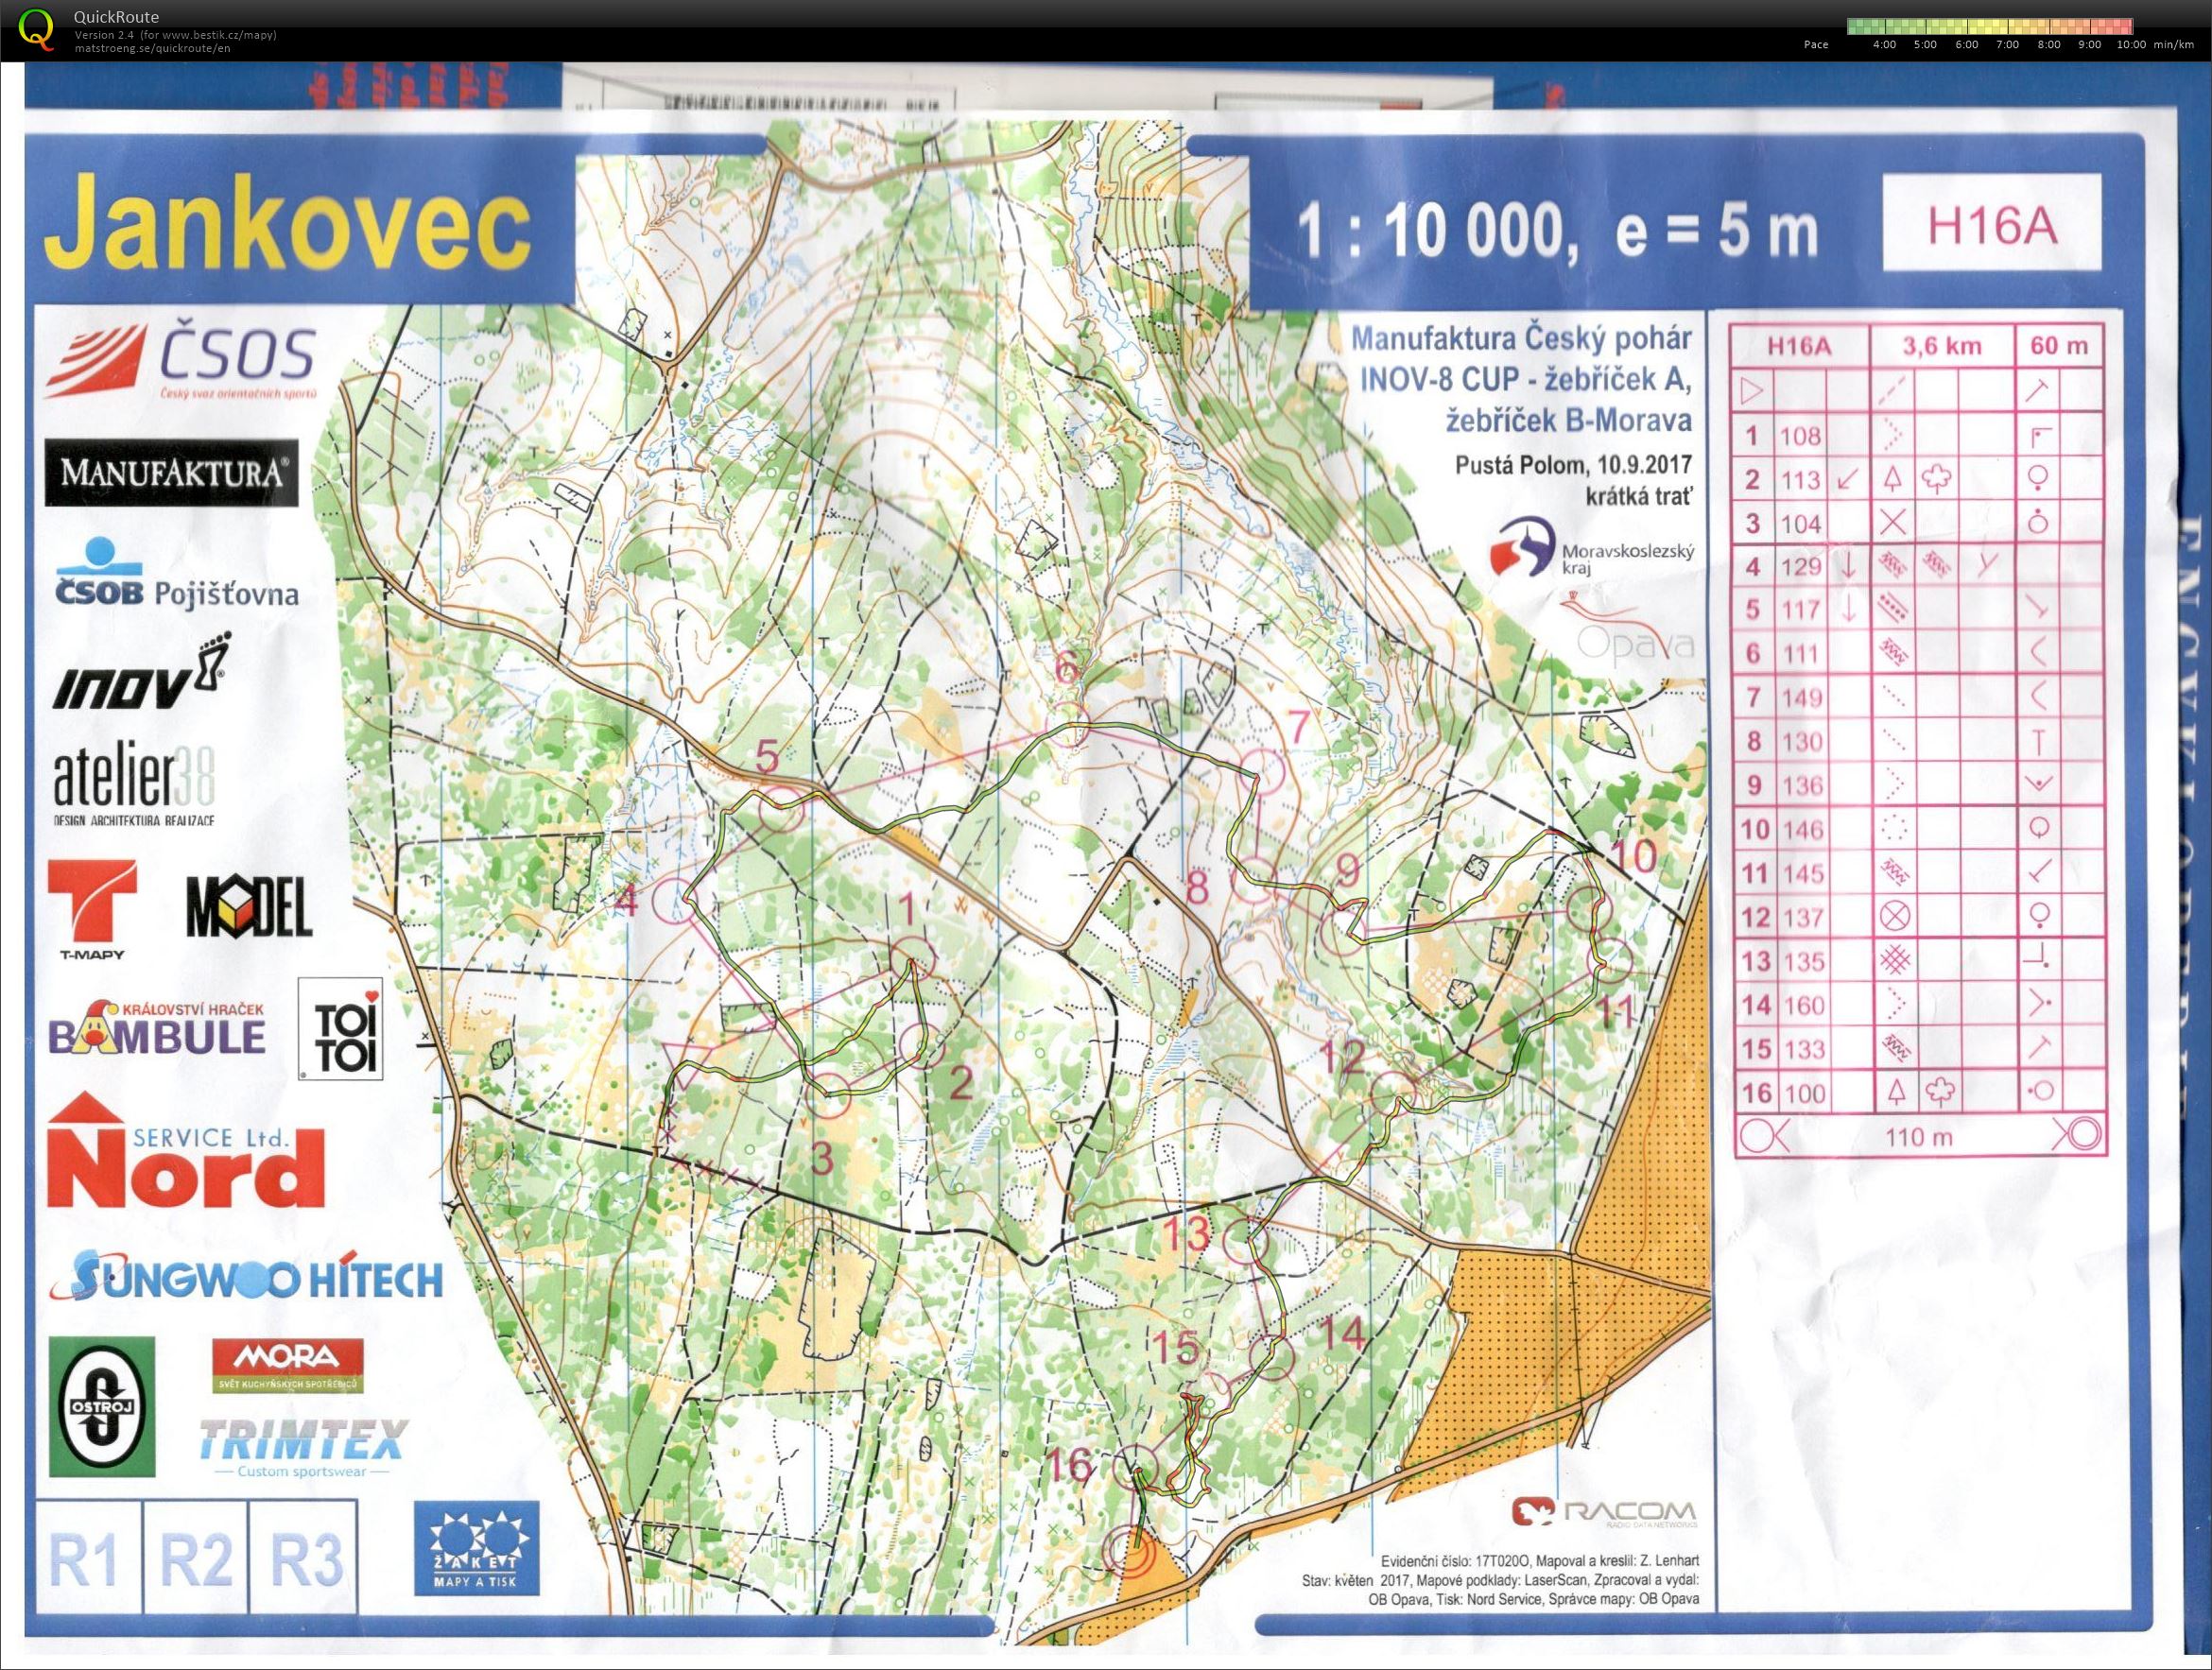This screenshot has height=1670, width=2212.
Task: Open the matstroeng.se/quickroute/en link
Action: [152, 48]
